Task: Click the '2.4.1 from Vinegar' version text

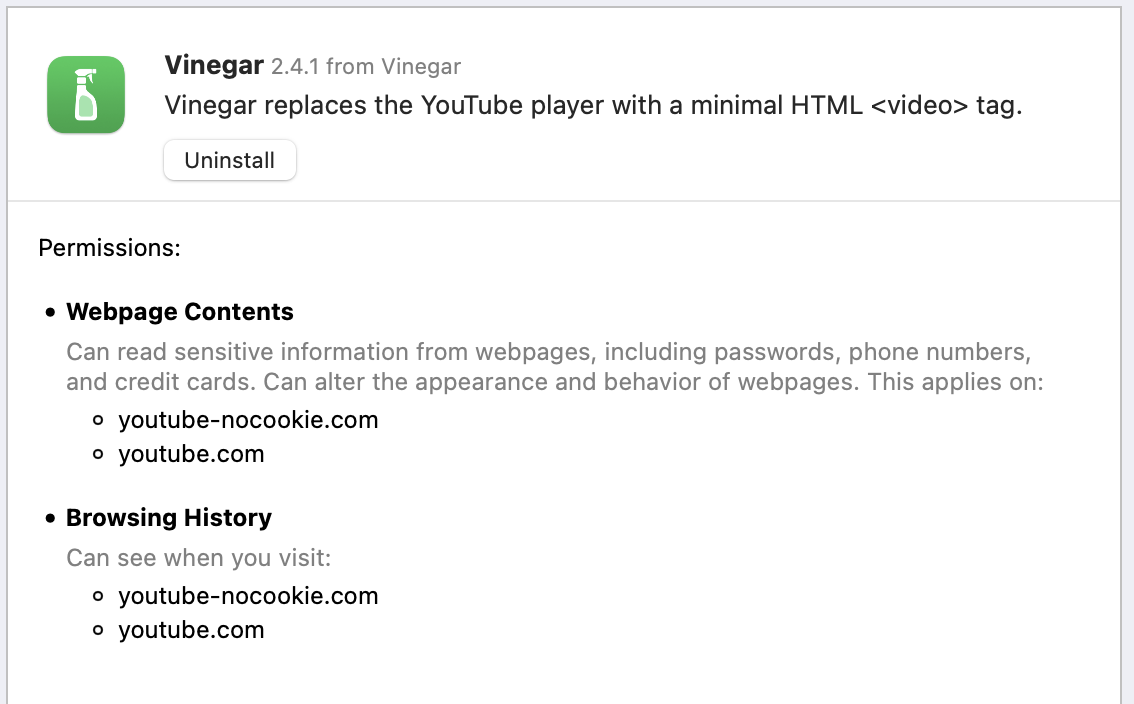Action: pyautogui.click(x=366, y=67)
